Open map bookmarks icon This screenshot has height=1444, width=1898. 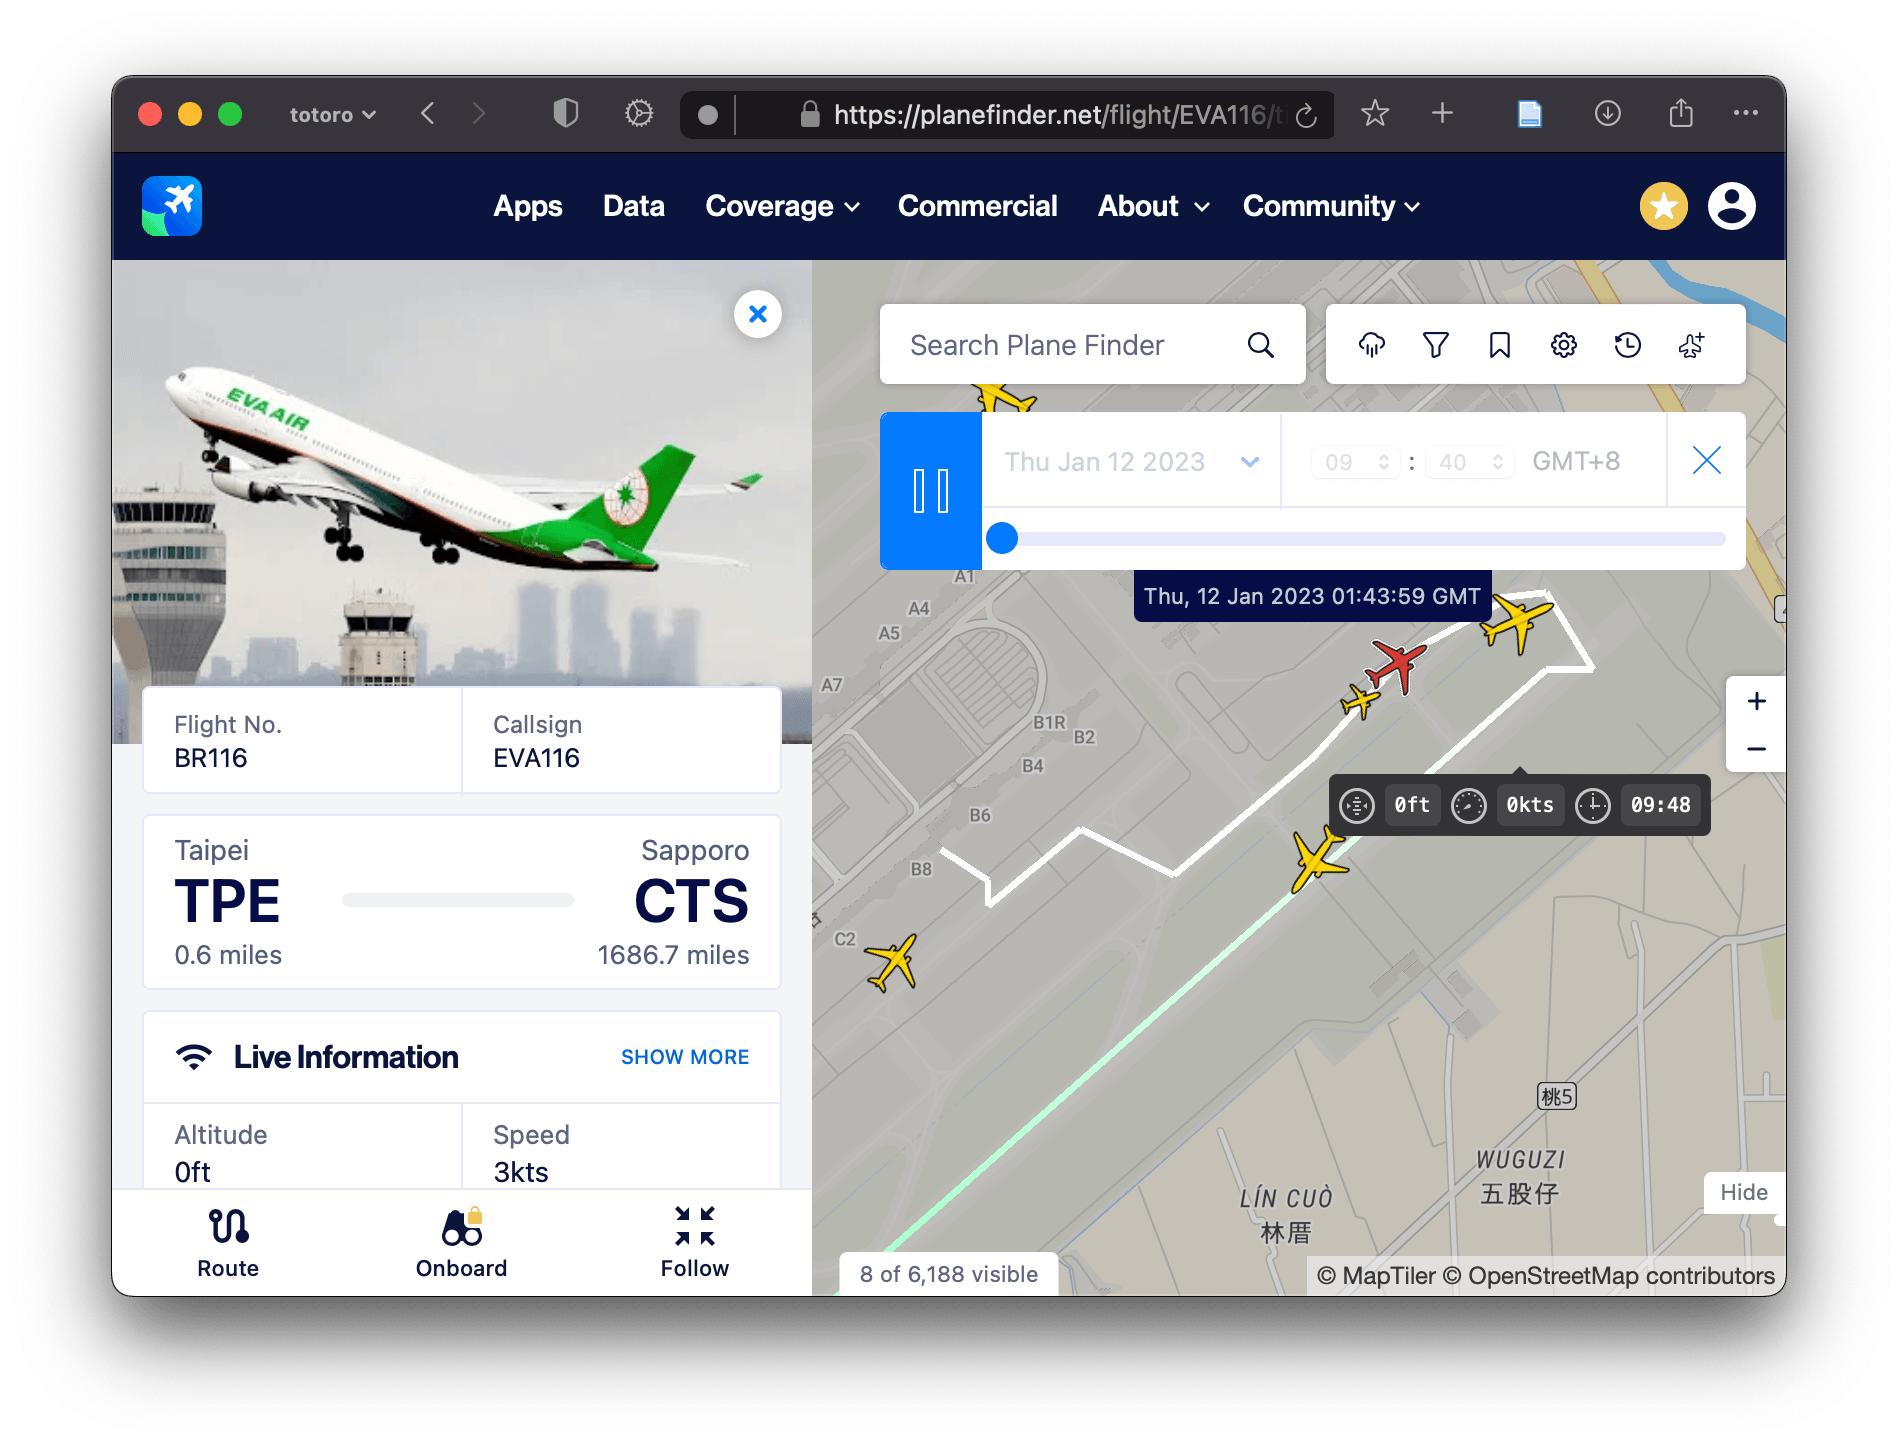1500,345
